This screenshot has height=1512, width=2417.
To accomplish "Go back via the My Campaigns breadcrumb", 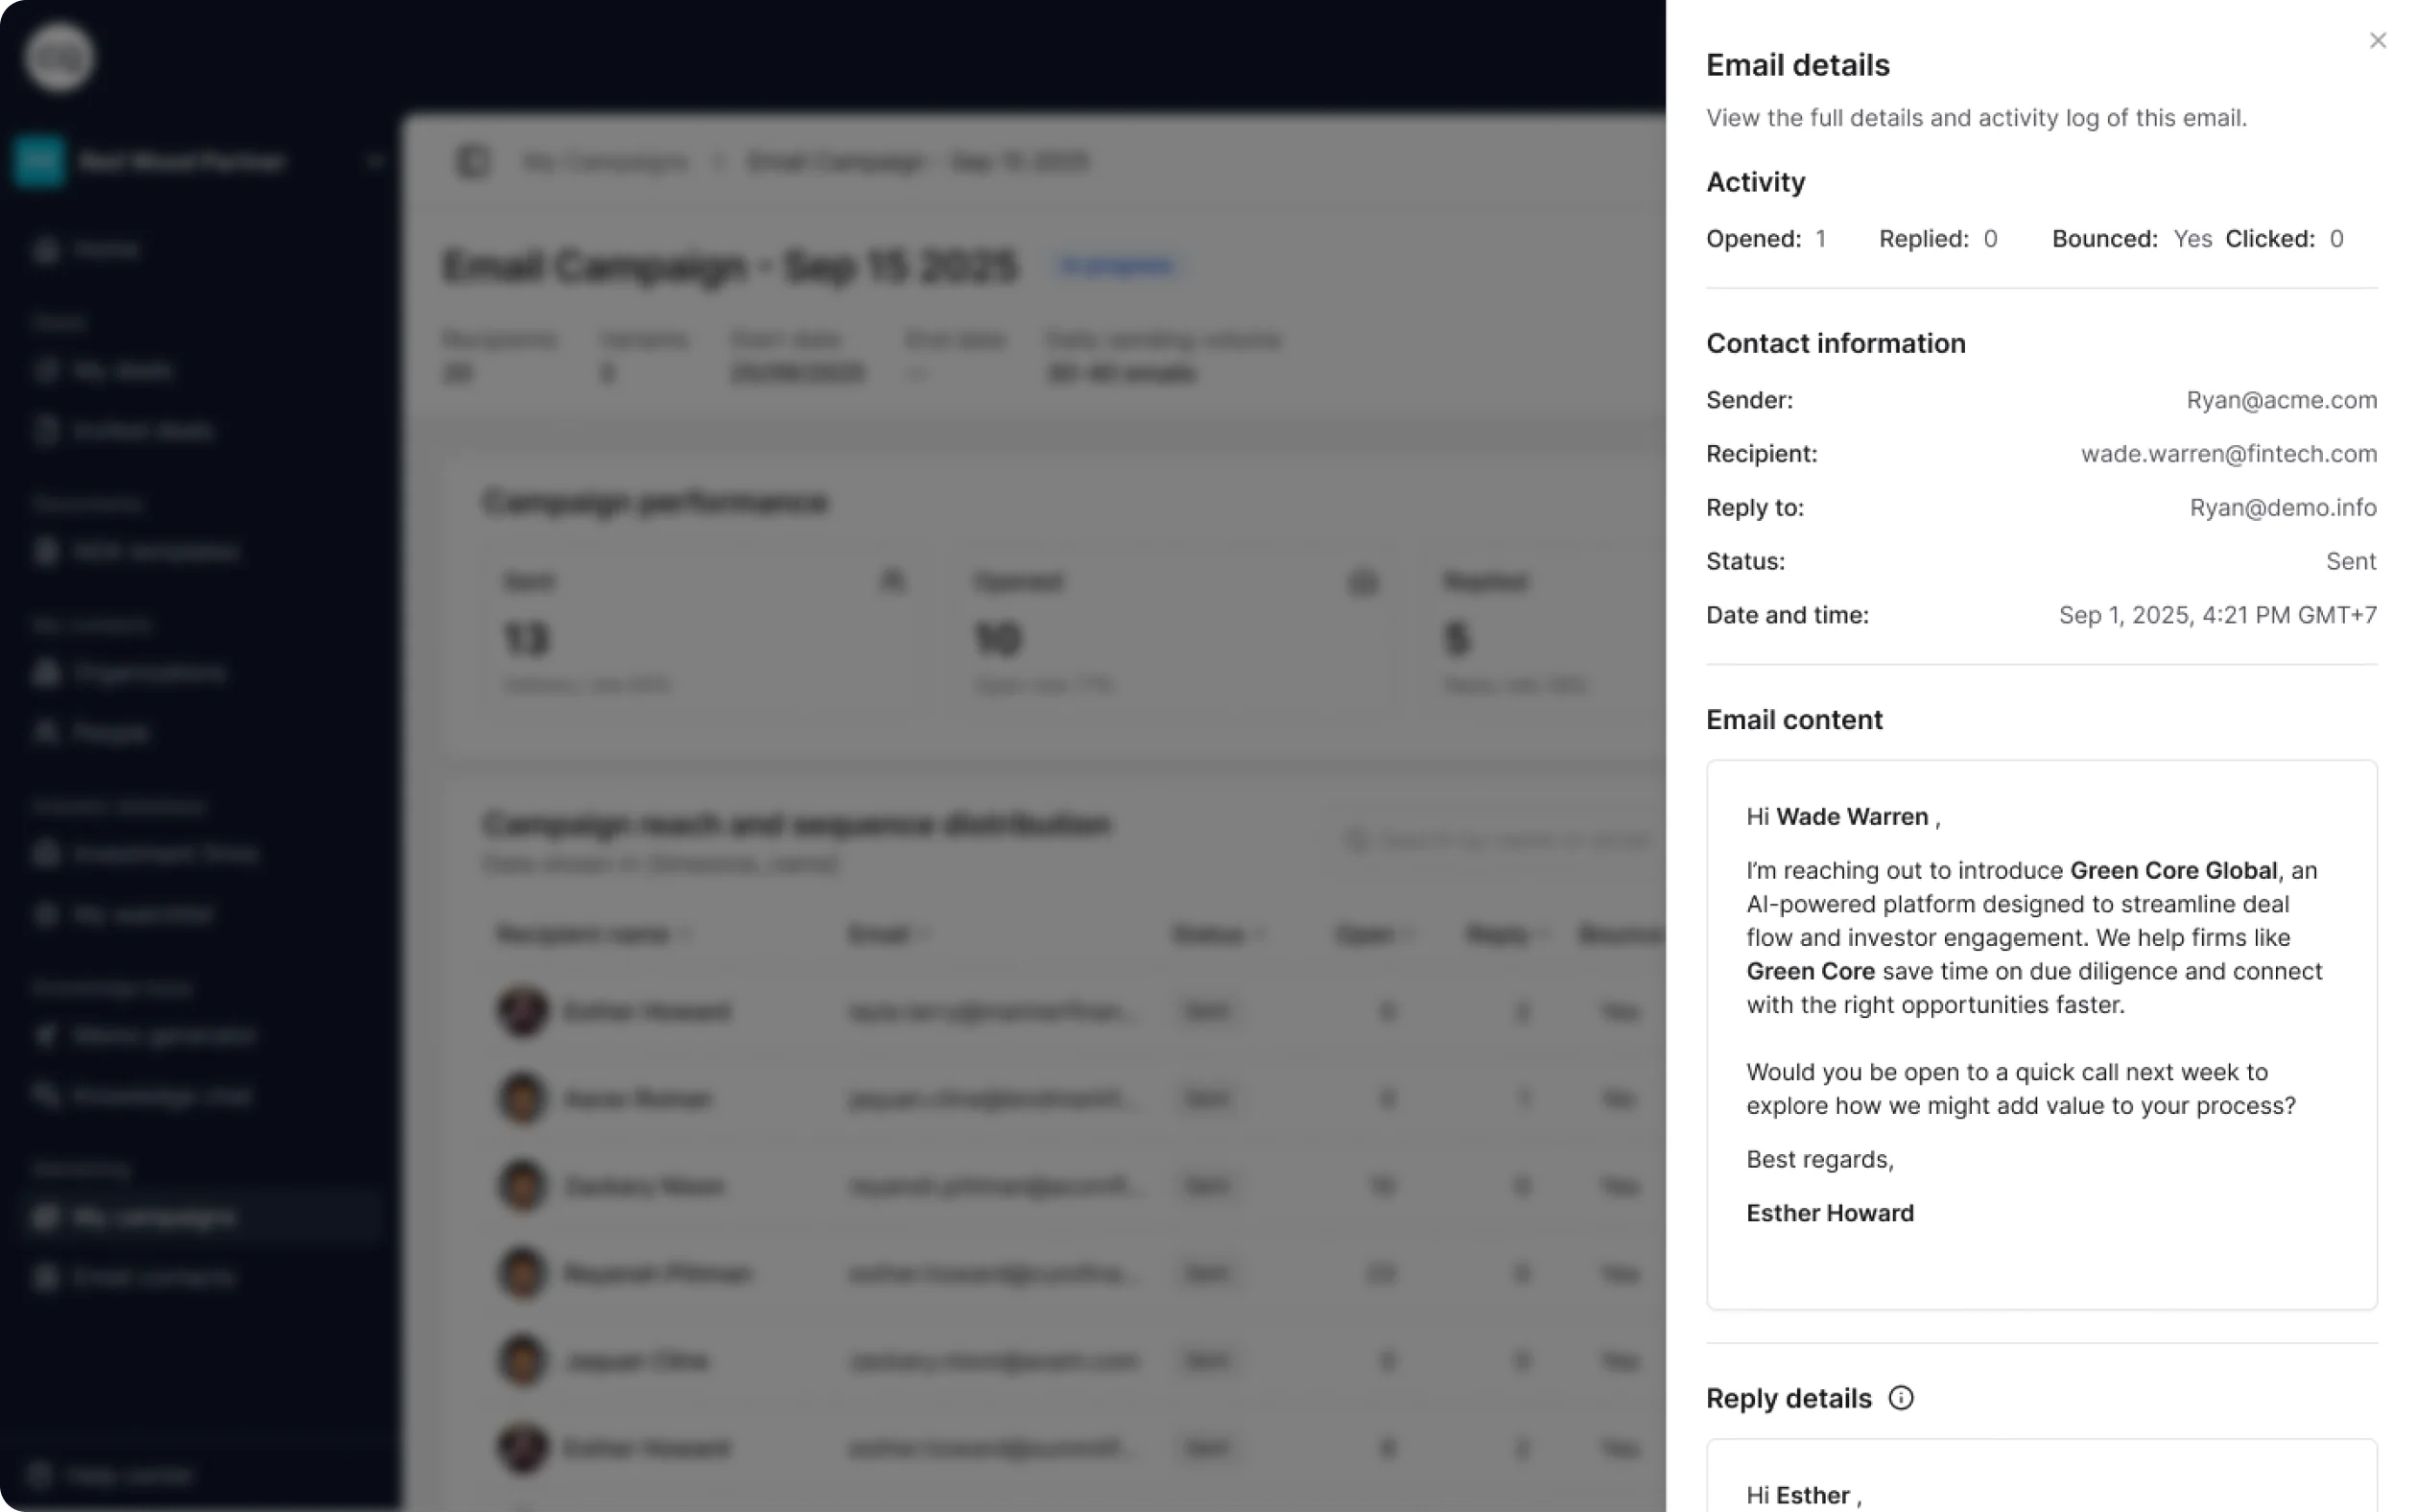I will click(x=605, y=162).
